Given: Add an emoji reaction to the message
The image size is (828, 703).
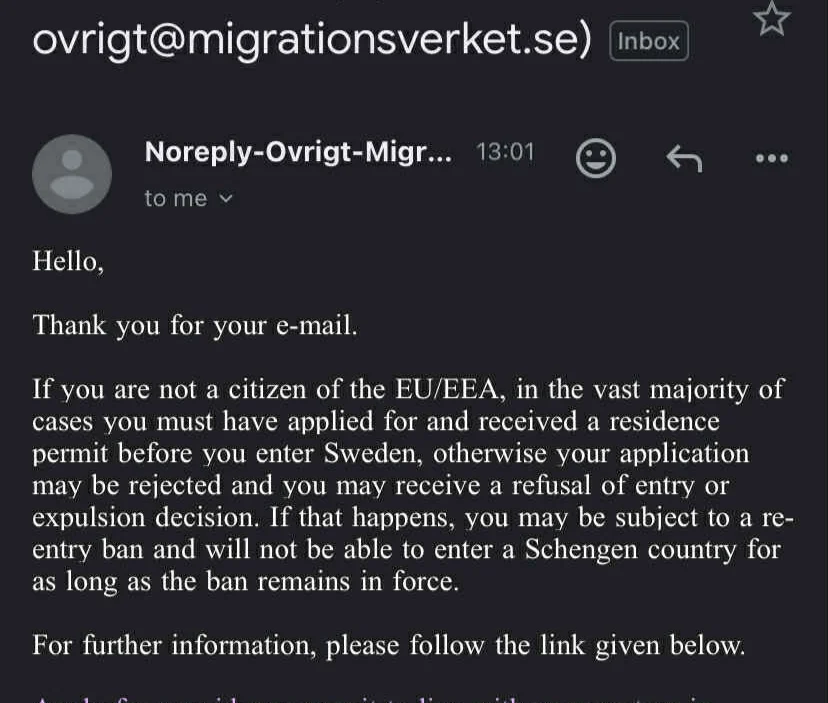Looking at the screenshot, I should click(596, 158).
